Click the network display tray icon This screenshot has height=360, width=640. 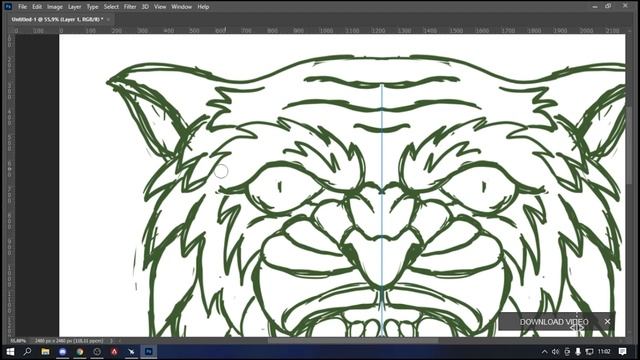(589, 351)
